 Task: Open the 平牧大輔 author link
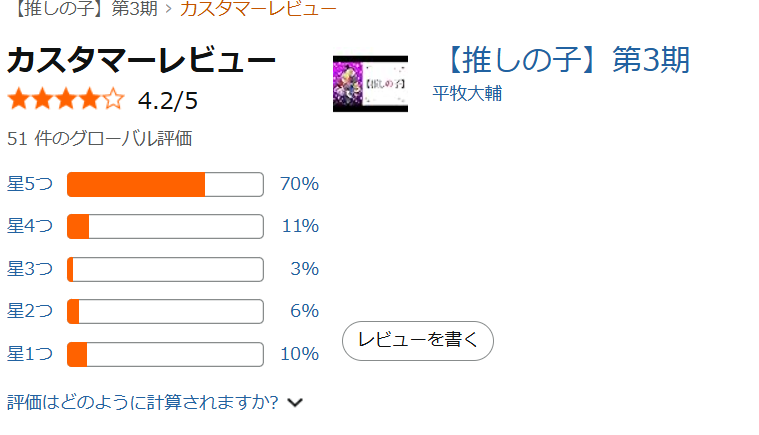pyautogui.click(x=467, y=94)
